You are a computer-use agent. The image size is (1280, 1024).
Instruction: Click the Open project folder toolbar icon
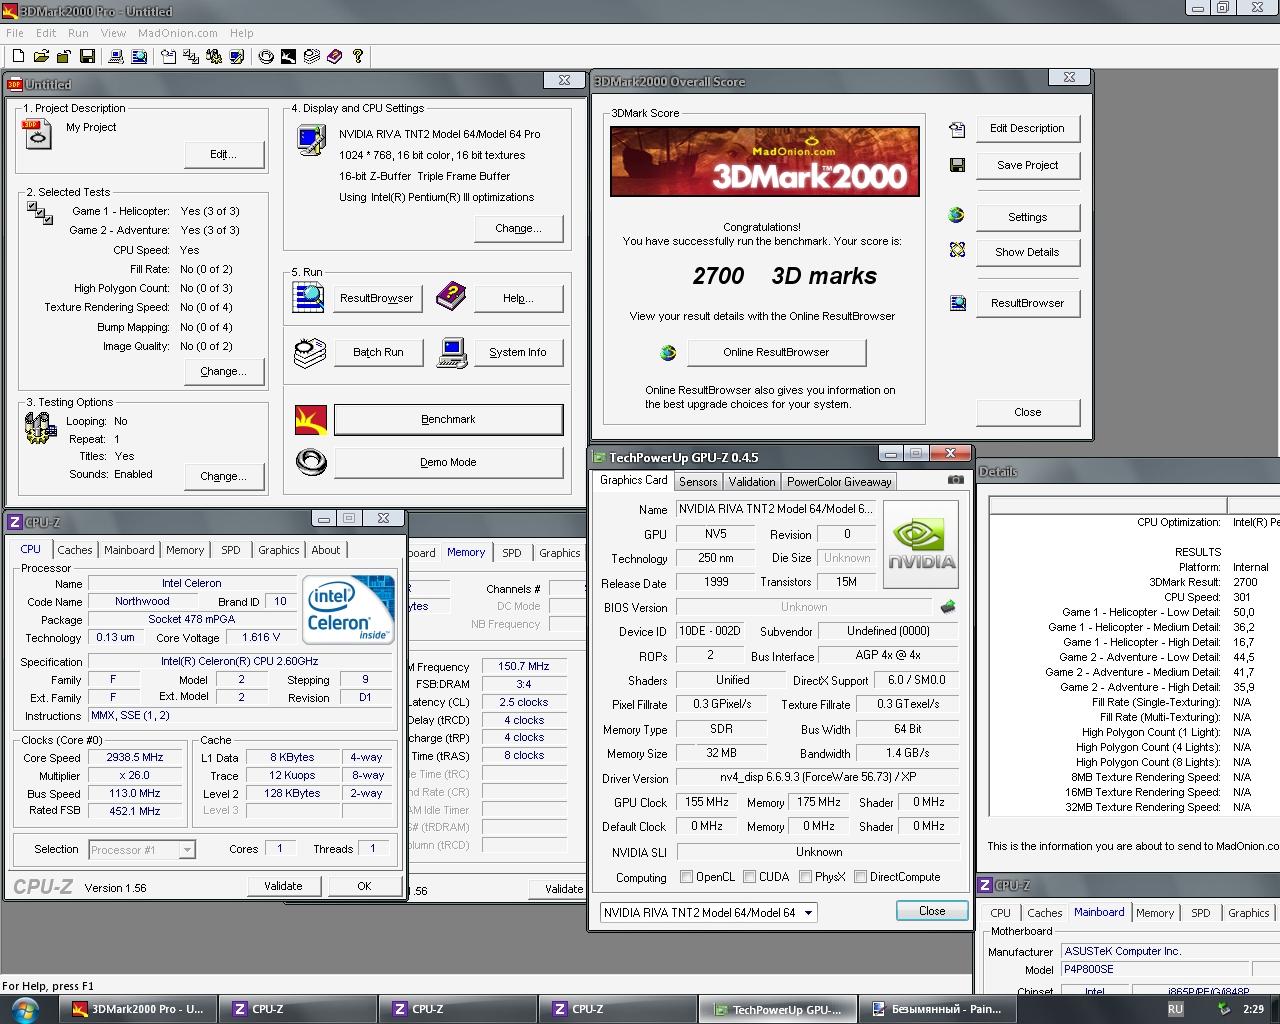[41, 57]
